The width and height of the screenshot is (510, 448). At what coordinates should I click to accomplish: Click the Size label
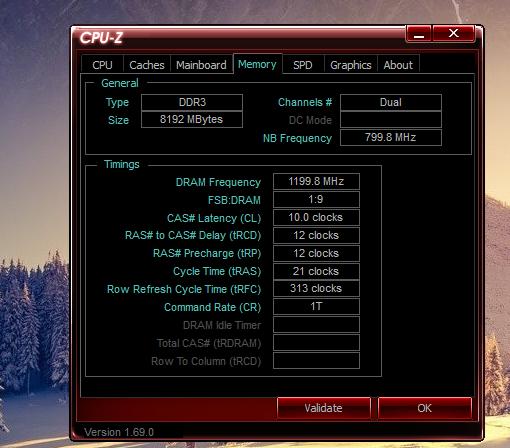118,120
